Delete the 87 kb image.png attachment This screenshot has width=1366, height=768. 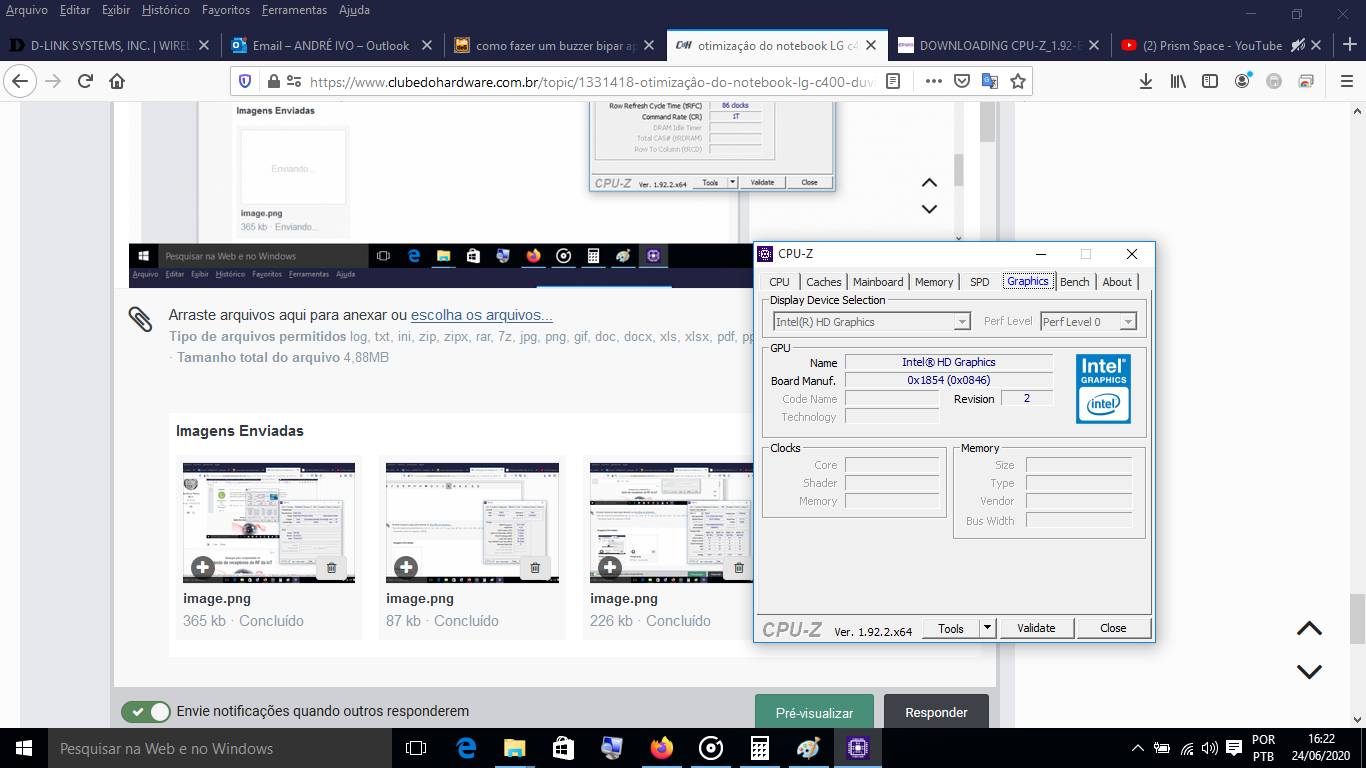pyautogui.click(x=535, y=567)
